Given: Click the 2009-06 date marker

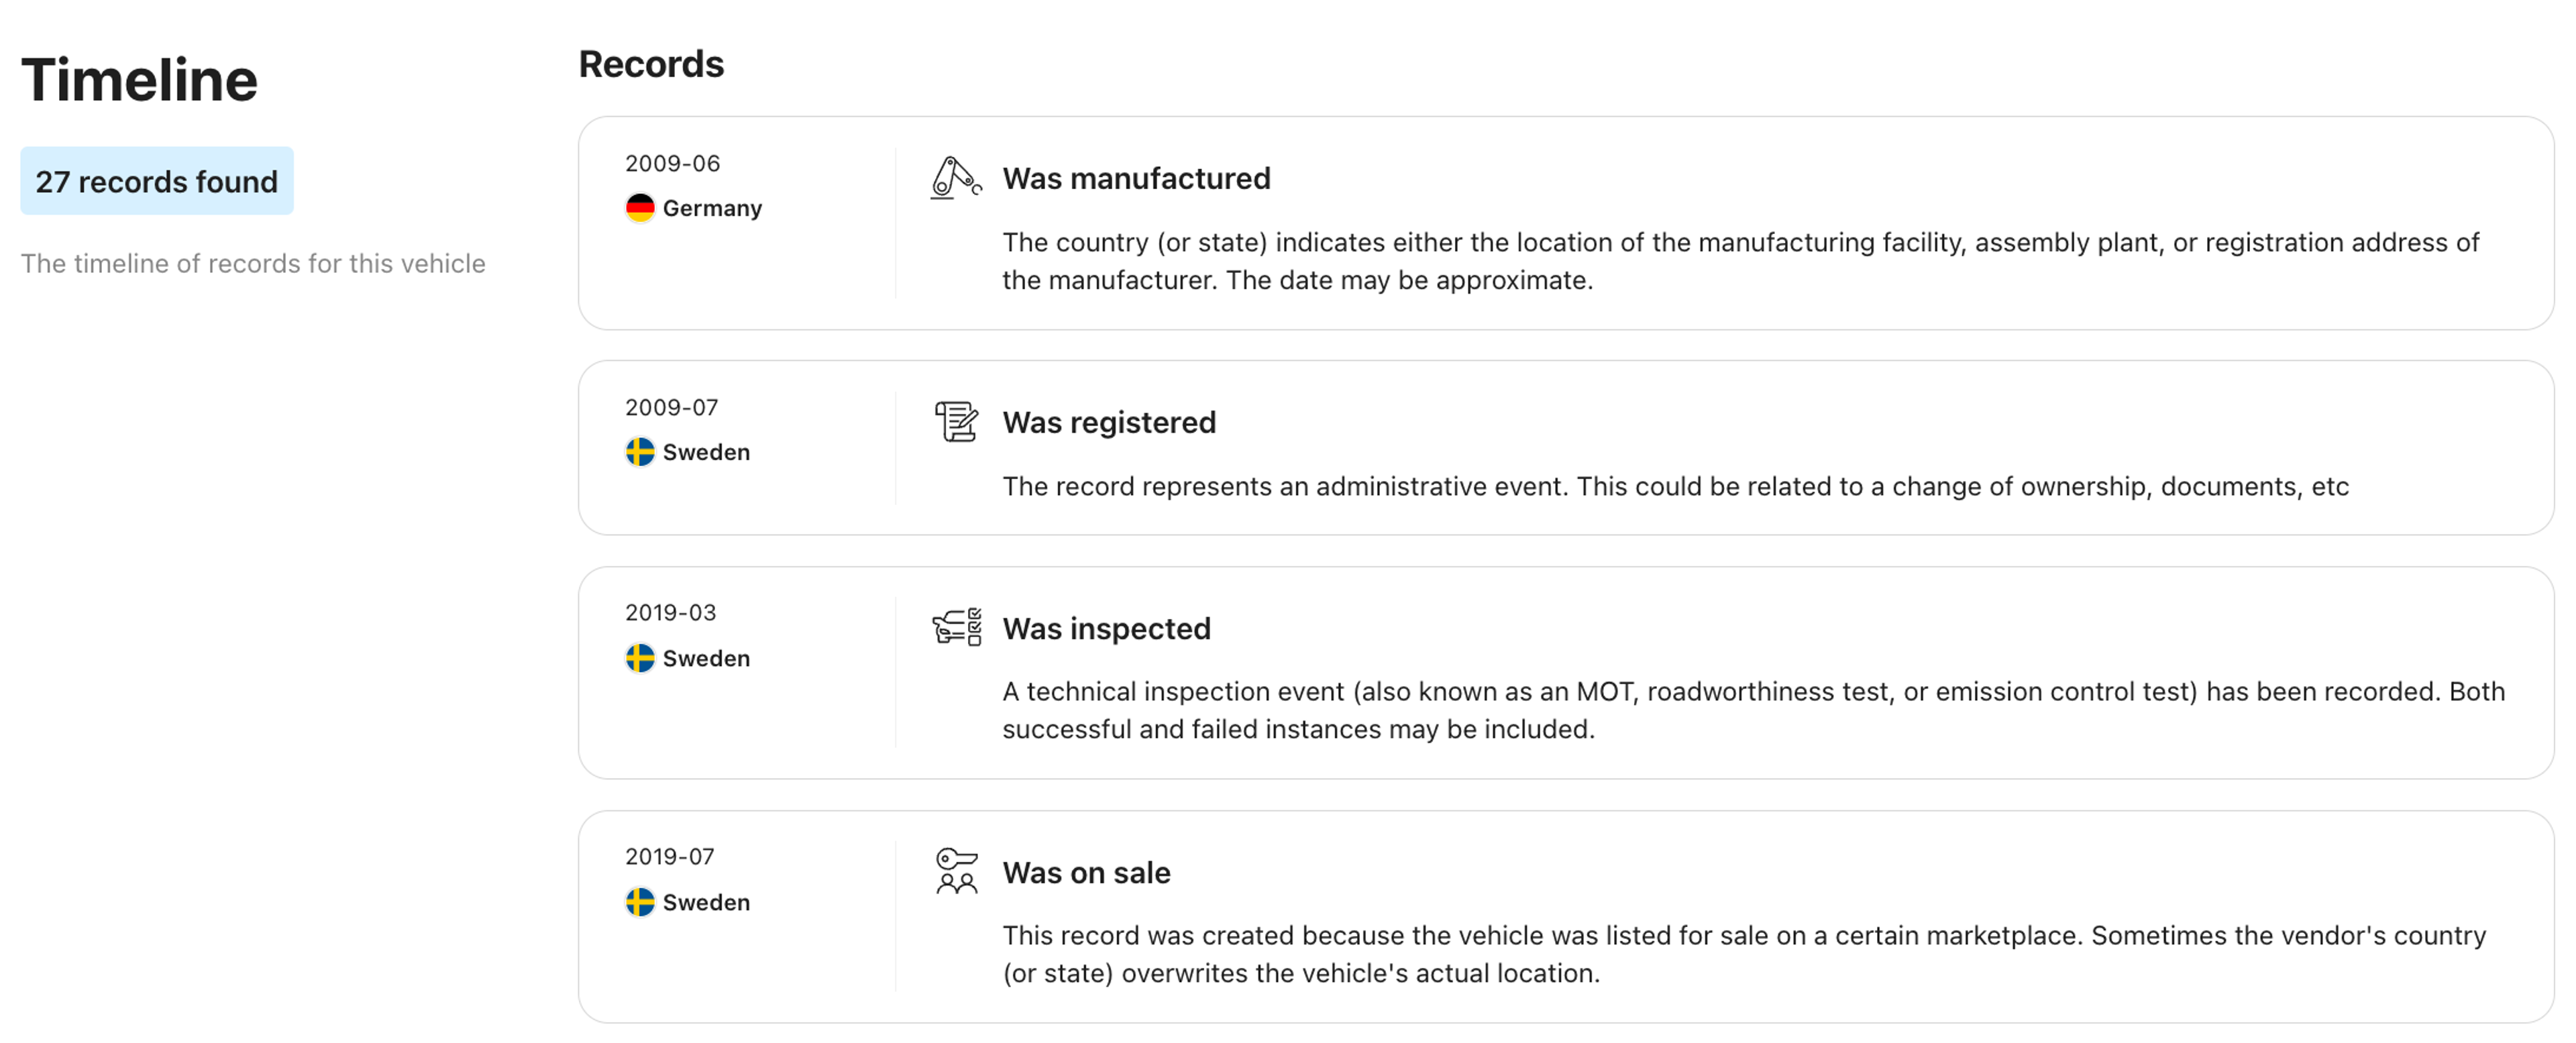Looking at the screenshot, I should coord(672,163).
